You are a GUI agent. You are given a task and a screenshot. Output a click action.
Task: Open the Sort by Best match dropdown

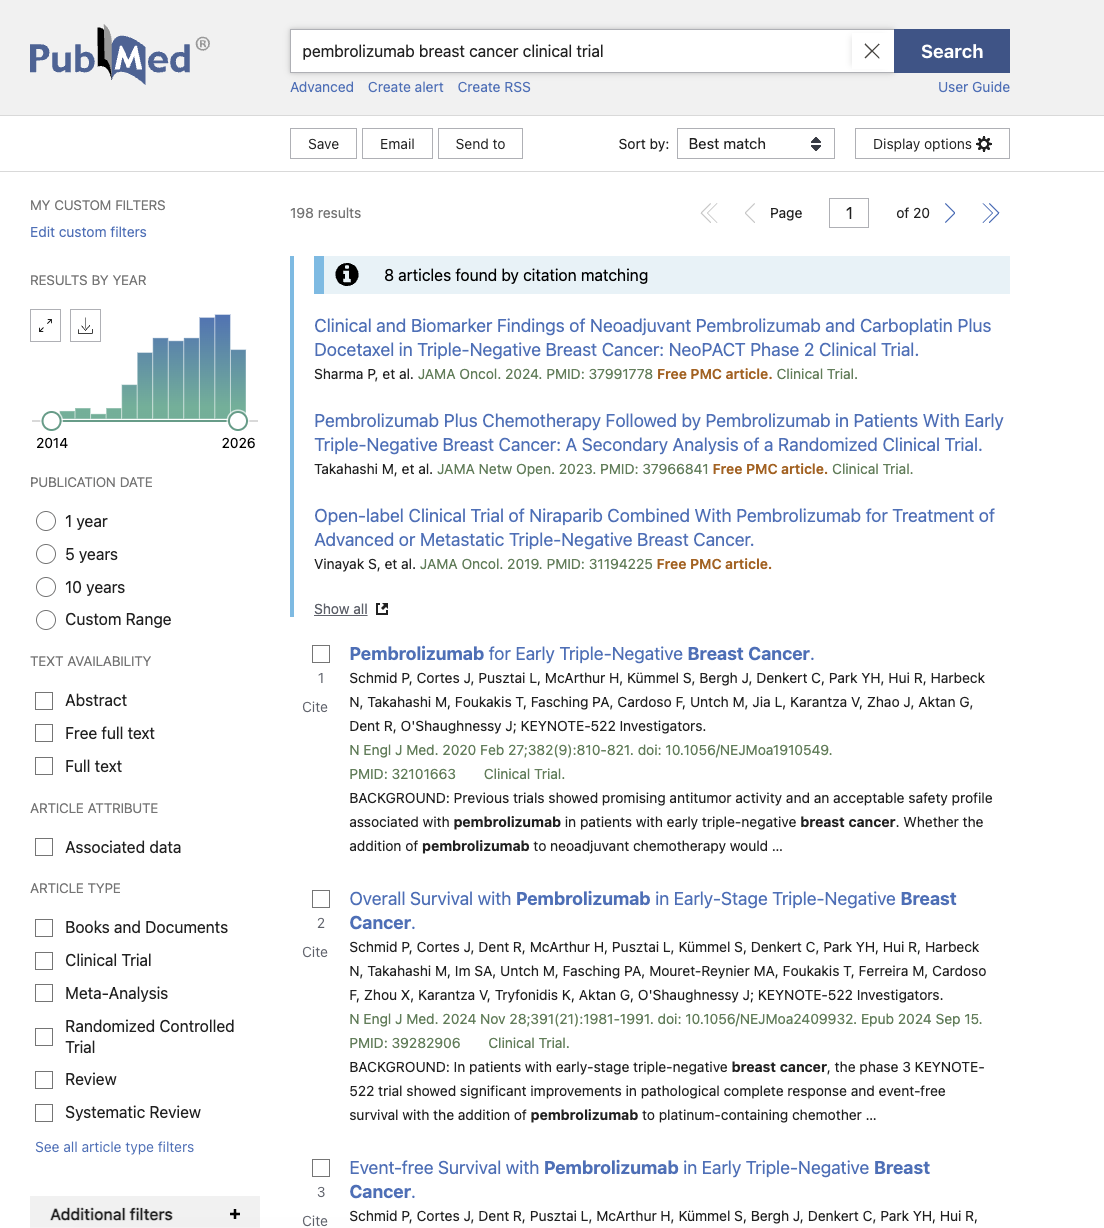[755, 144]
